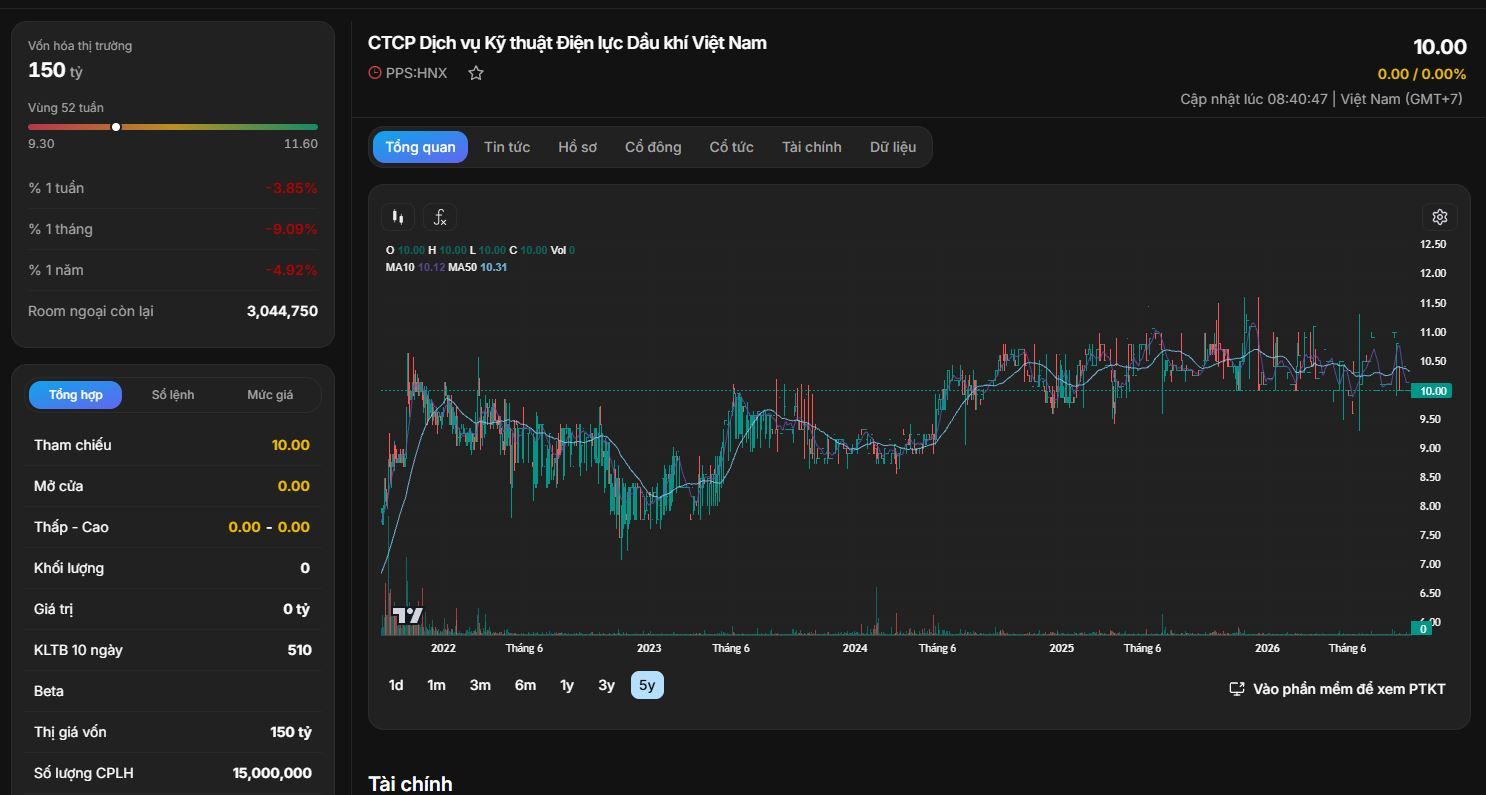The image size is (1486, 795).
Task: Click the 2024 label on the time axis
Action: tap(855, 648)
